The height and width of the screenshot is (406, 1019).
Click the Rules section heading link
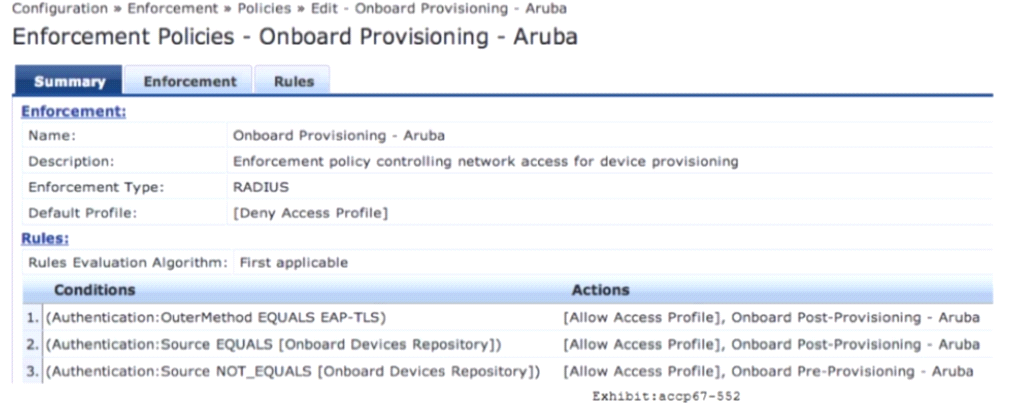pyautogui.click(x=45, y=238)
